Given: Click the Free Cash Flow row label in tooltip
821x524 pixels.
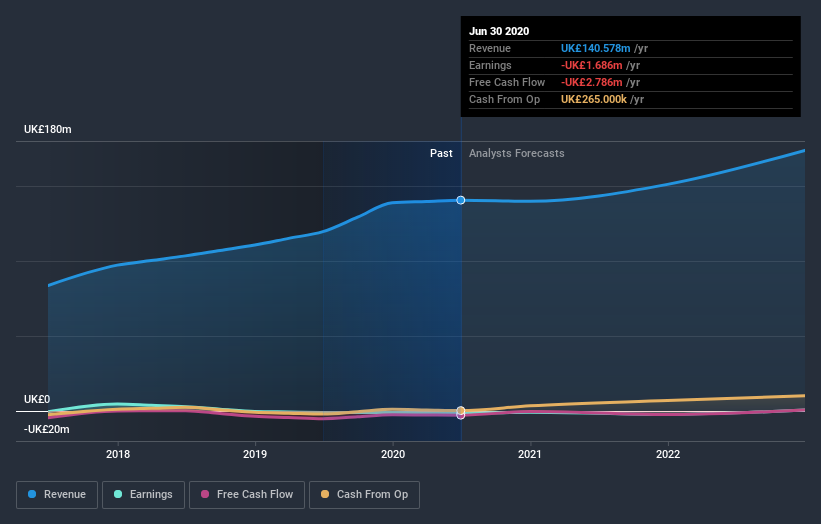Looking at the screenshot, I should [x=507, y=82].
